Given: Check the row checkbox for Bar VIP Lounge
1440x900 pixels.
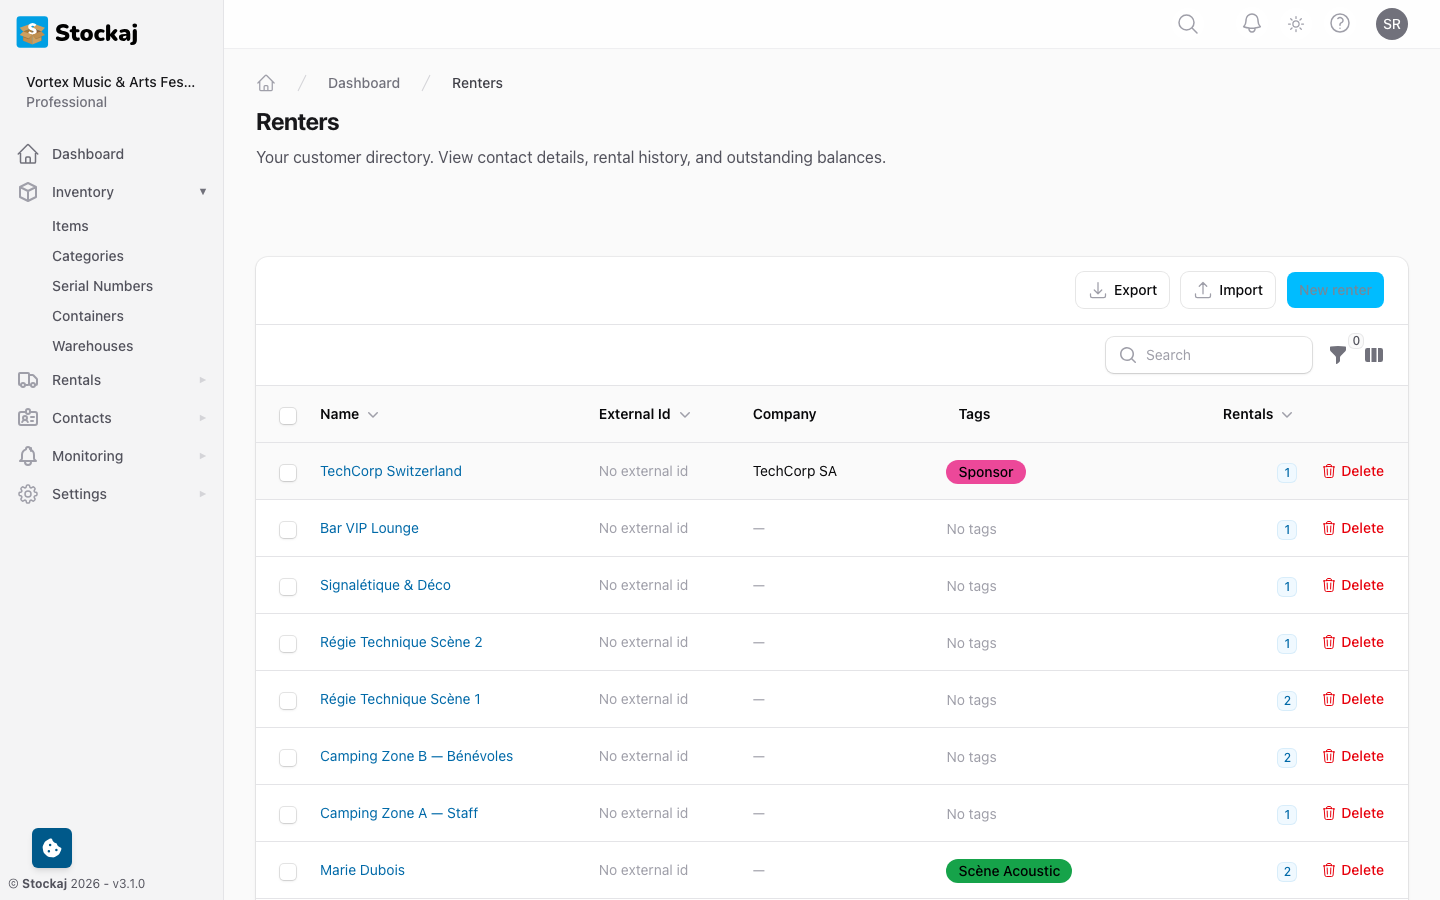Looking at the screenshot, I should tap(288, 529).
